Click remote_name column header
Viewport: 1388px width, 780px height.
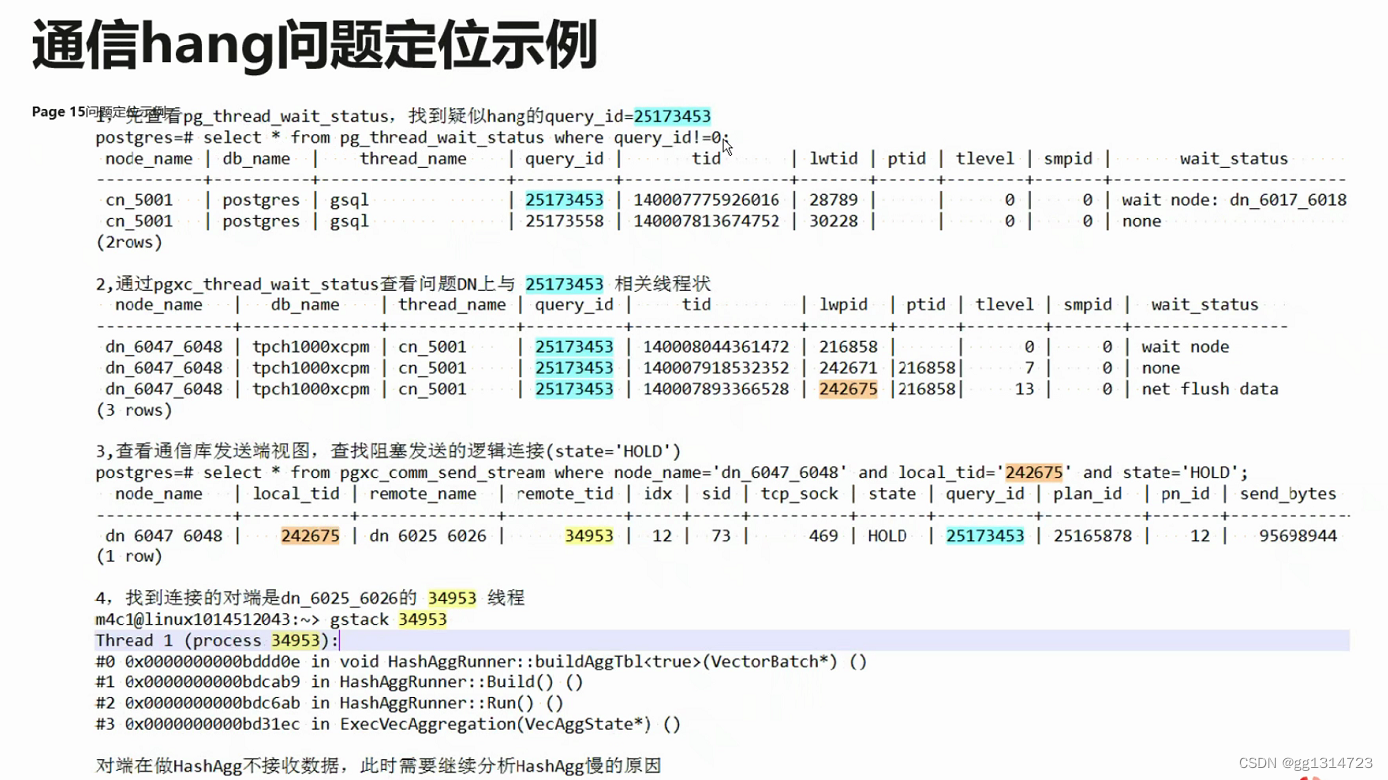pyautogui.click(x=423, y=494)
